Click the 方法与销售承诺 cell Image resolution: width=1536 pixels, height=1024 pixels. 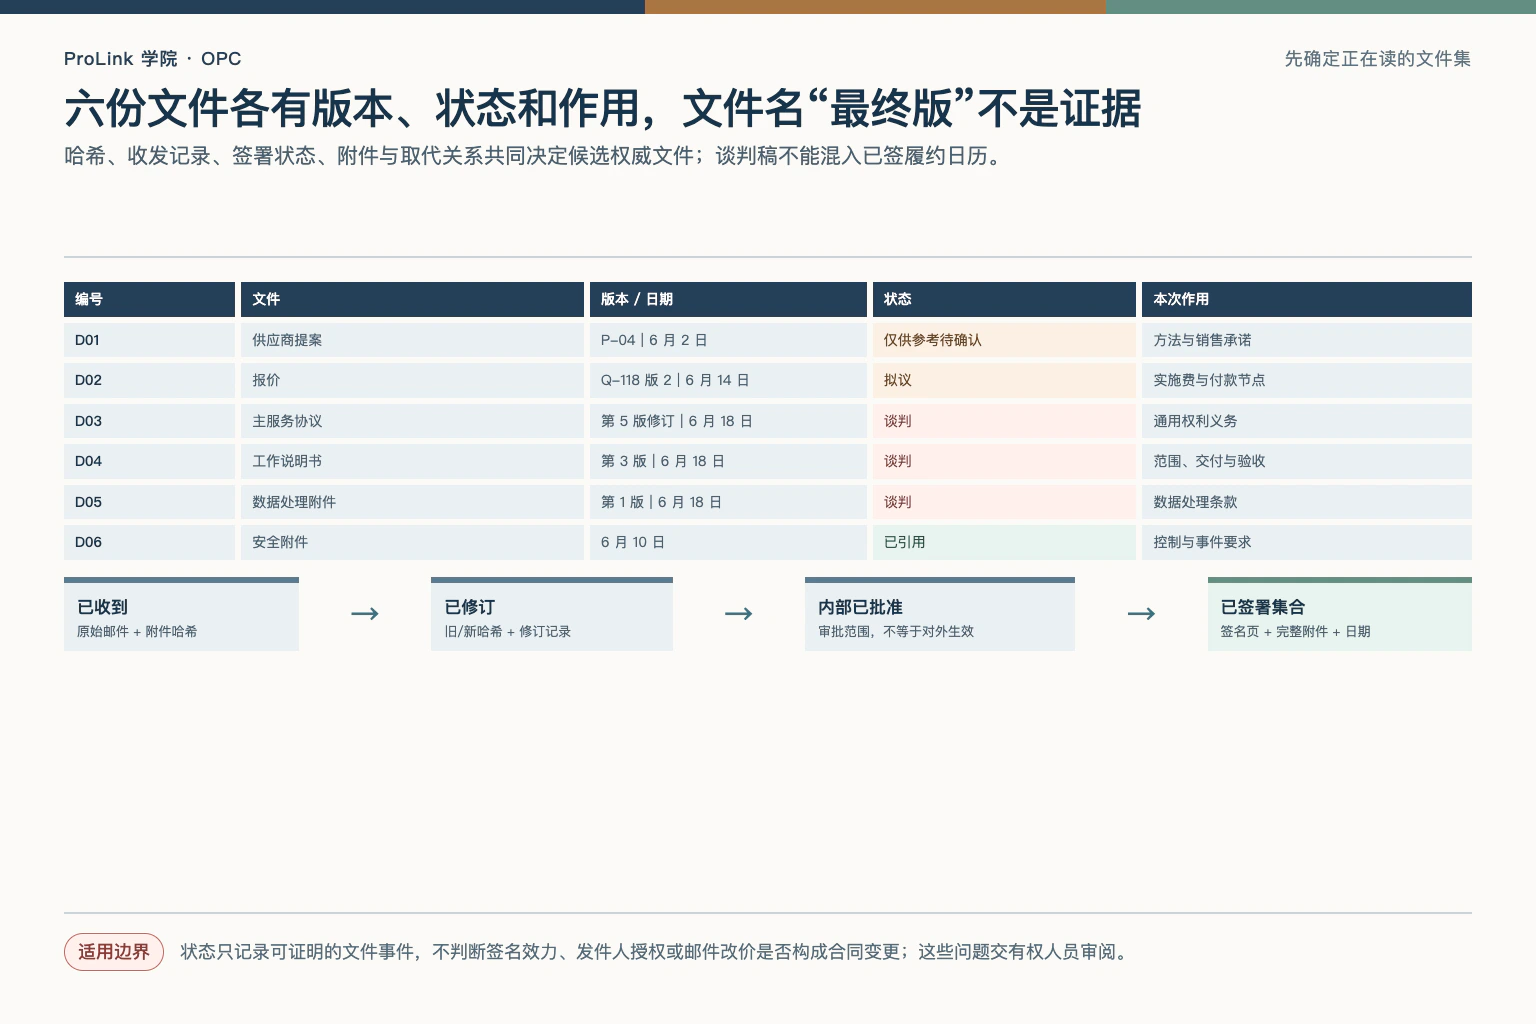tap(1307, 340)
